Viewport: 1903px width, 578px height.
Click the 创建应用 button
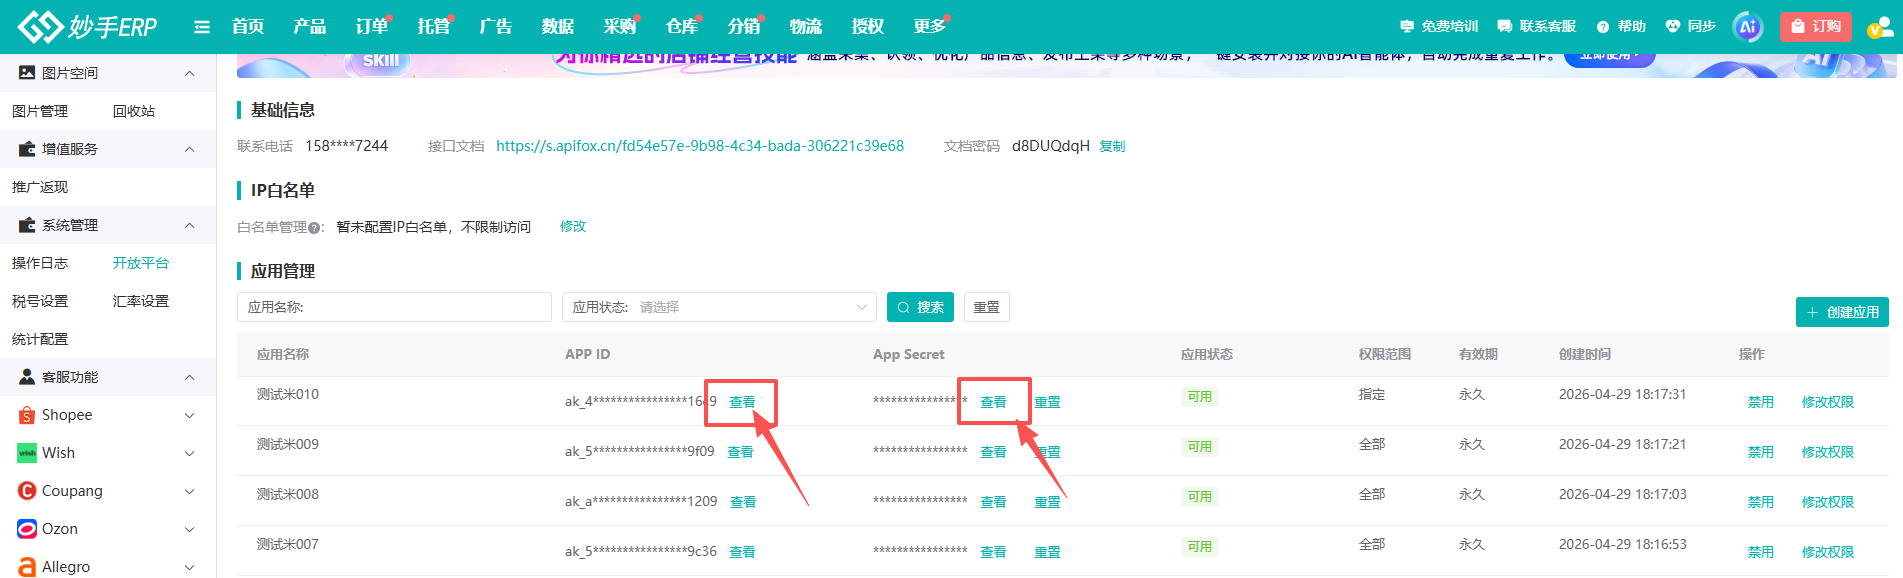tap(1842, 312)
